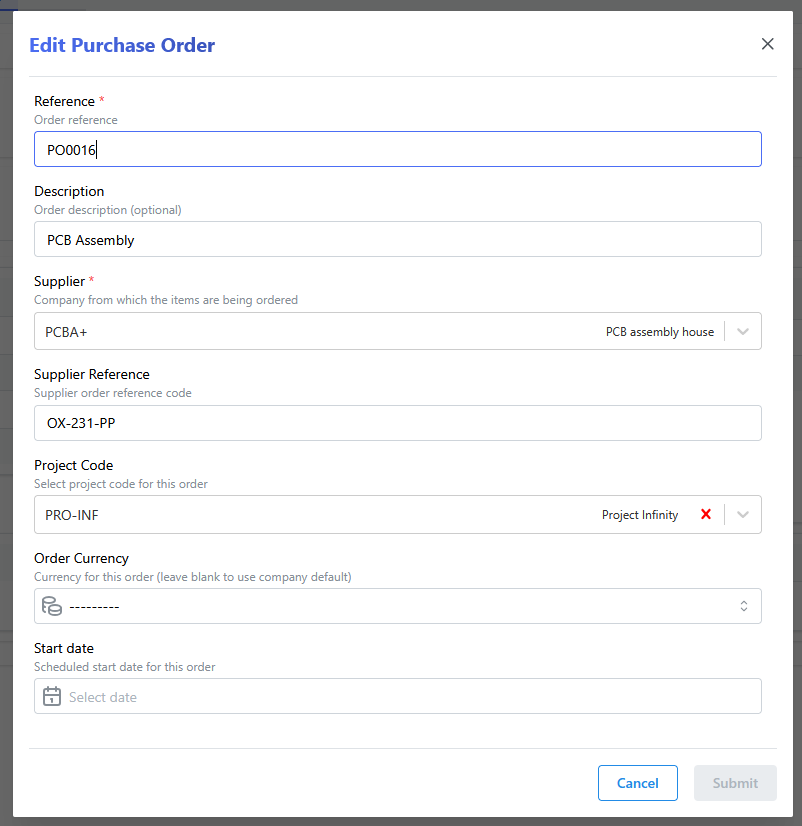Screen dimensions: 802x826
Task: Click the PCB assembly house description text
Action: coord(660,332)
